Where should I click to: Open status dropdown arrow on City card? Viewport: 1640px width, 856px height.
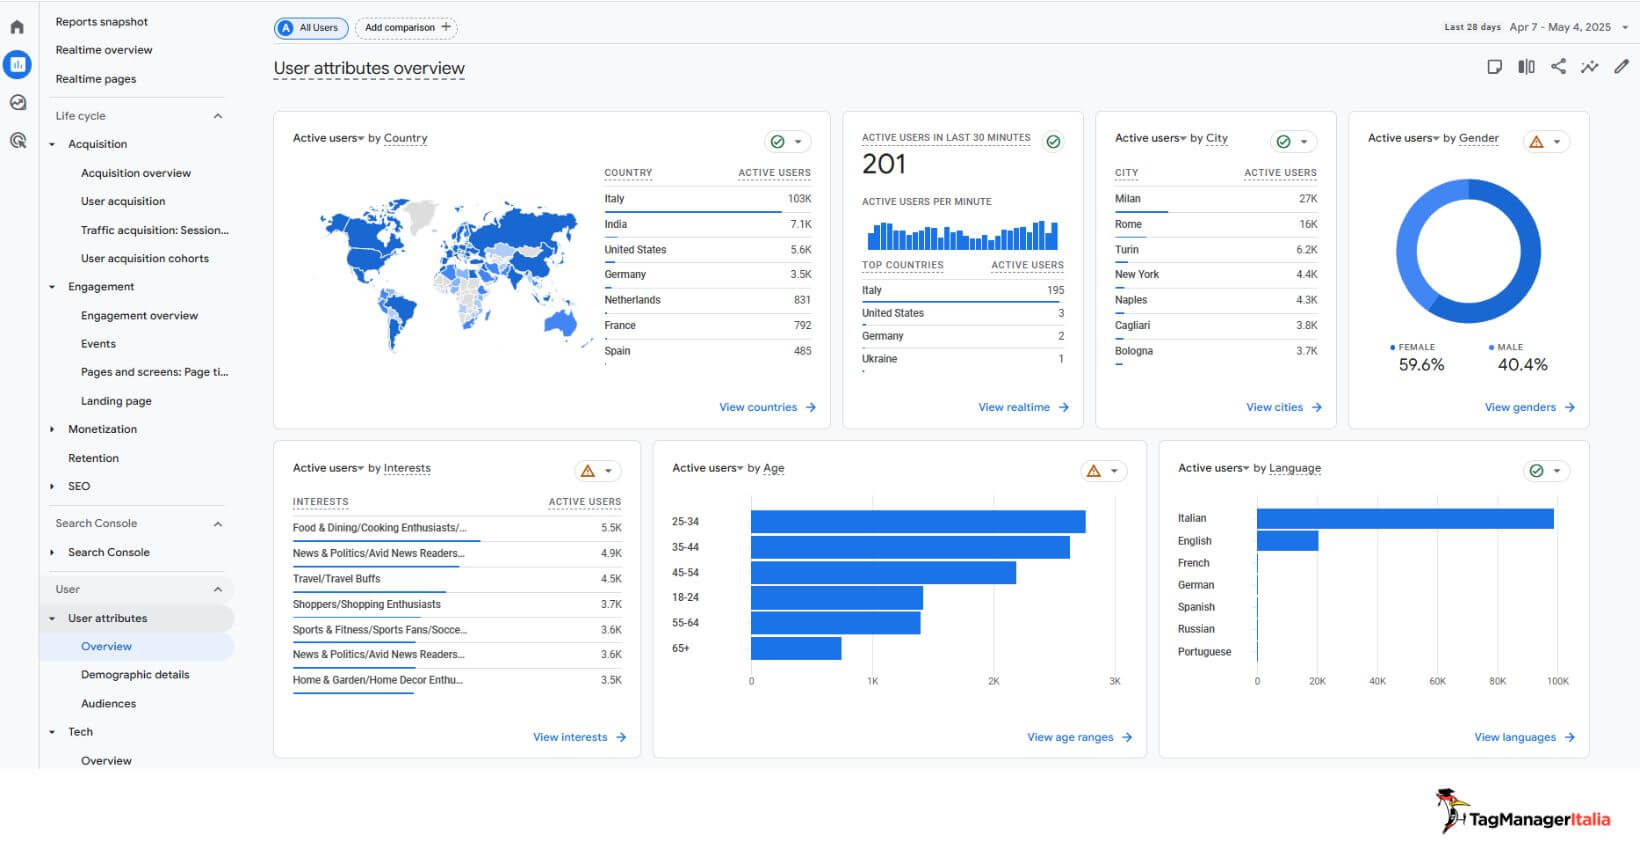click(1304, 142)
